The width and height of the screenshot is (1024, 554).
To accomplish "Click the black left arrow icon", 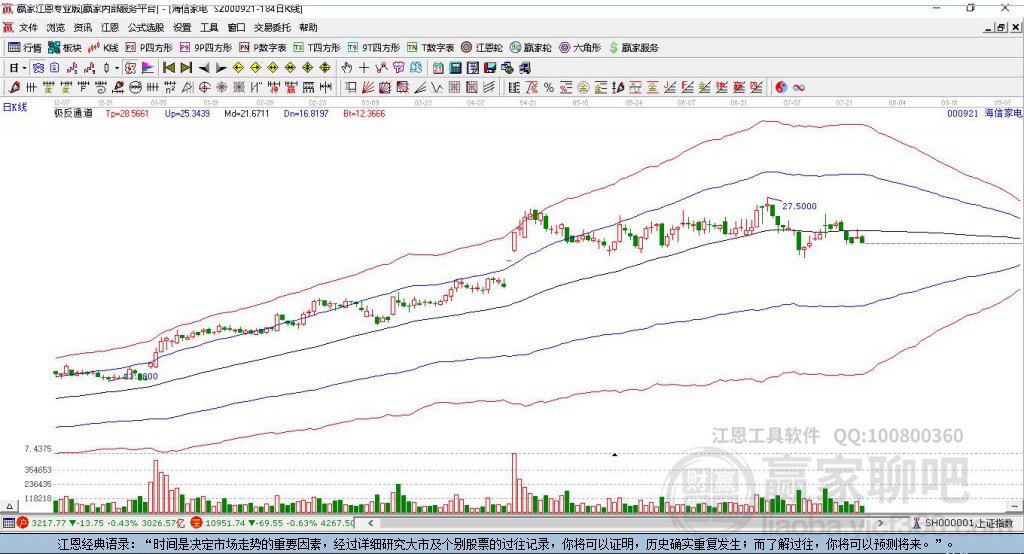I will [204, 68].
